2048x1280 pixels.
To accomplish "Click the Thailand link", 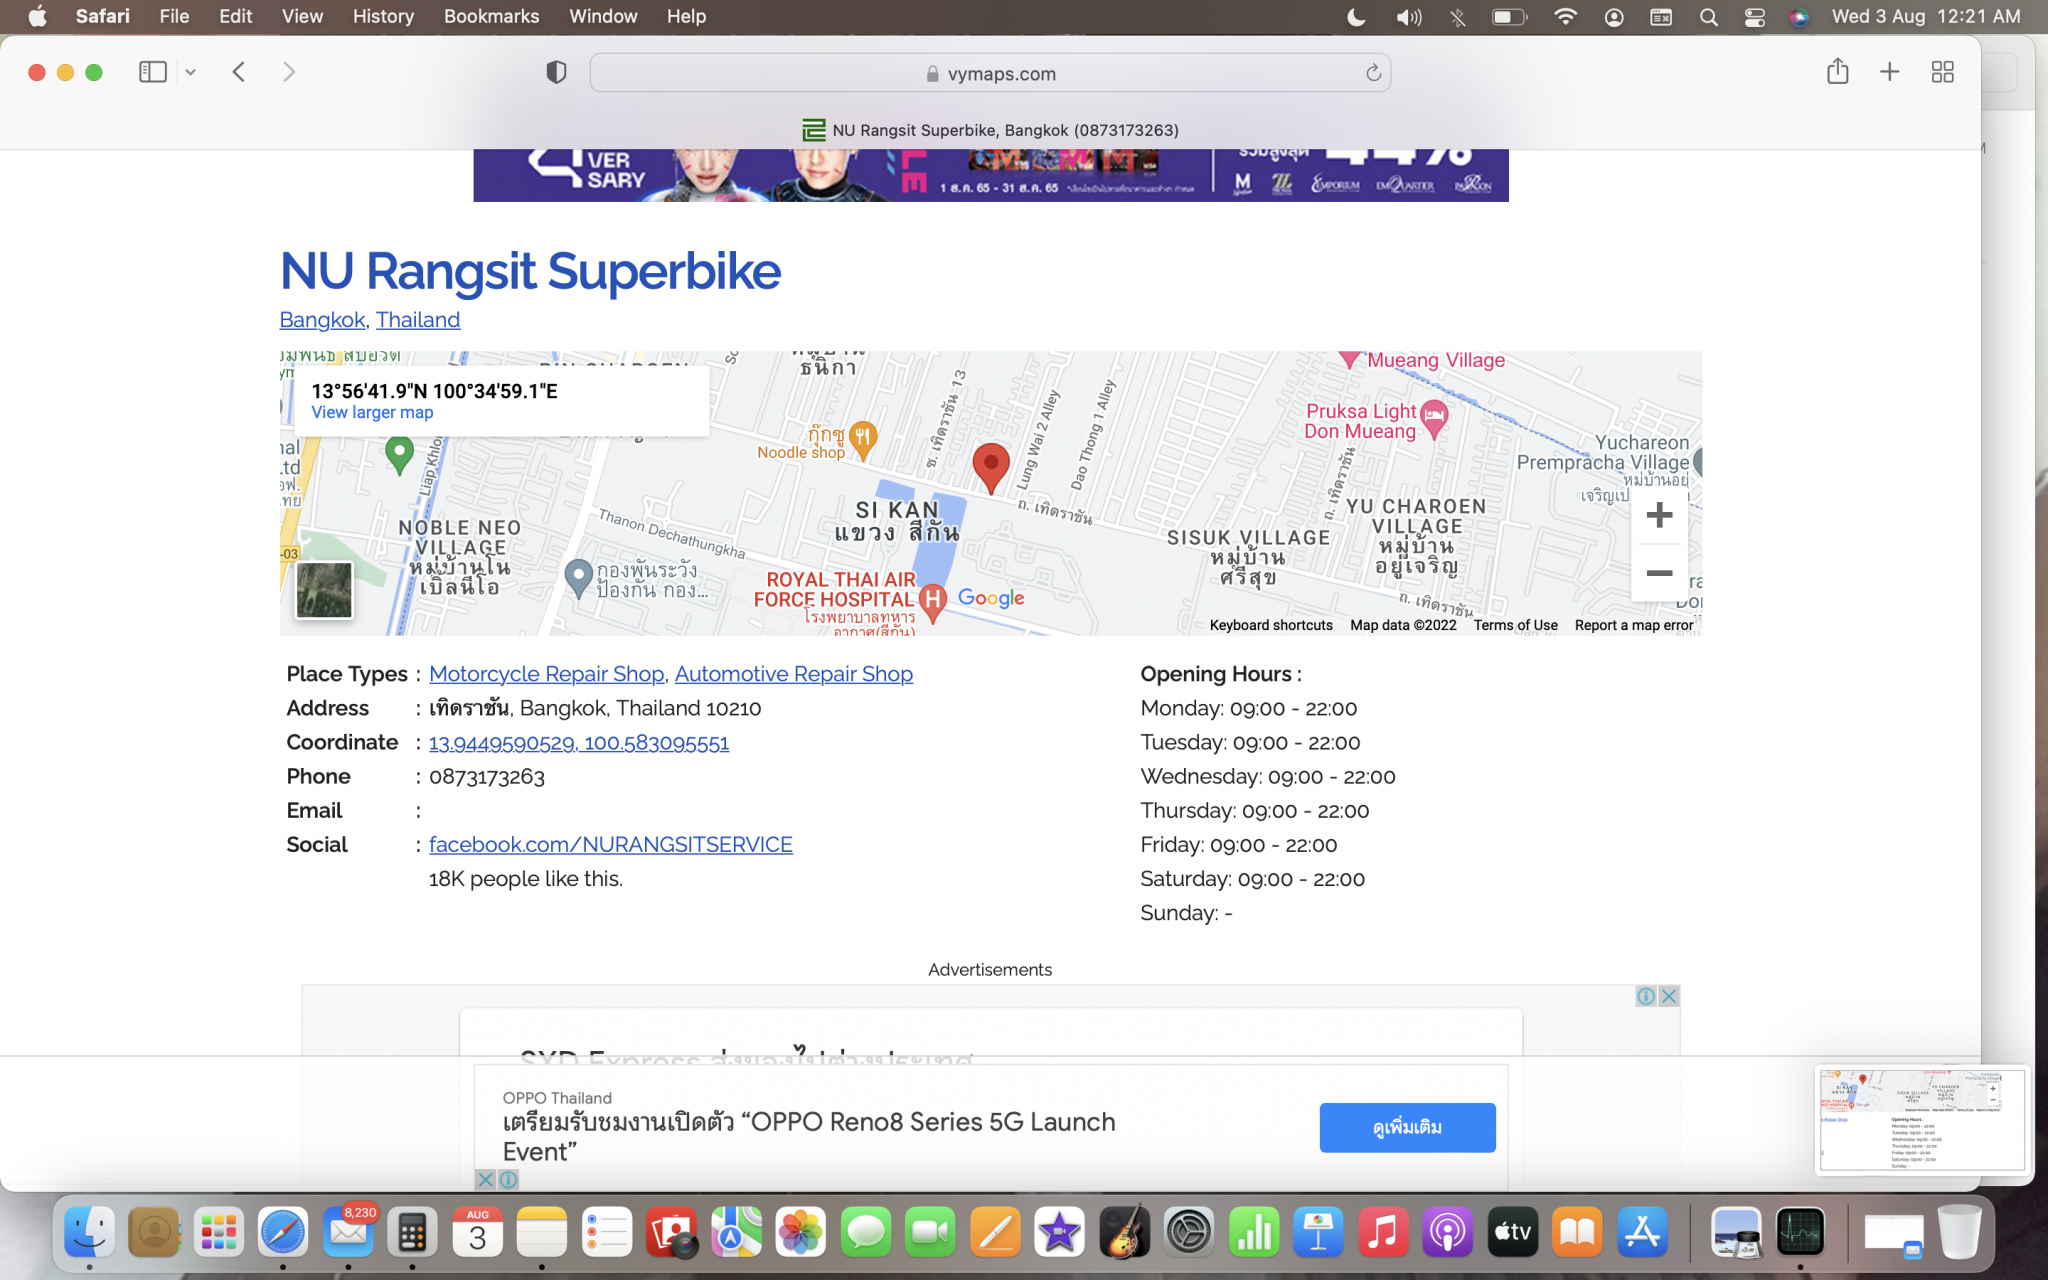I will point(418,320).
